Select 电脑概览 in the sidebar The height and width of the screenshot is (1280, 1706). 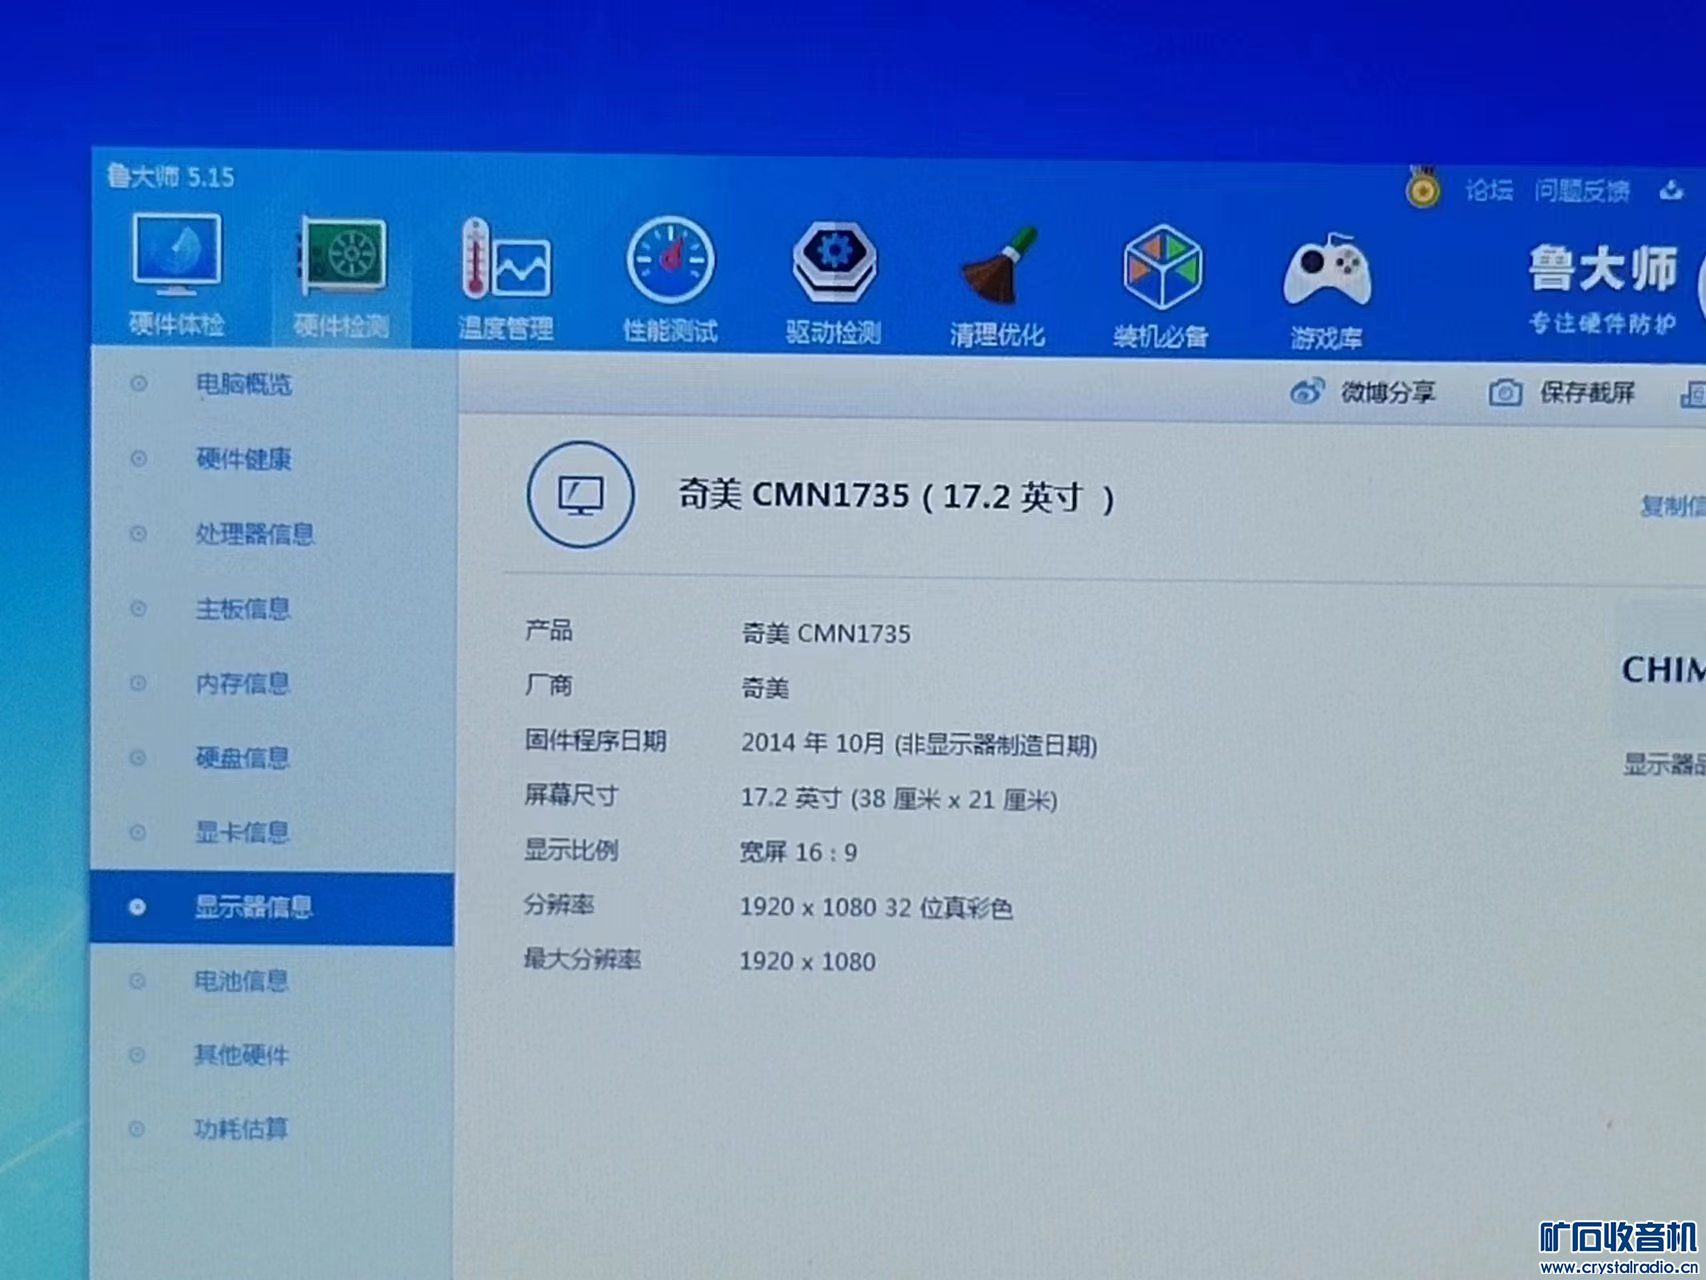[x=243, y=384]
